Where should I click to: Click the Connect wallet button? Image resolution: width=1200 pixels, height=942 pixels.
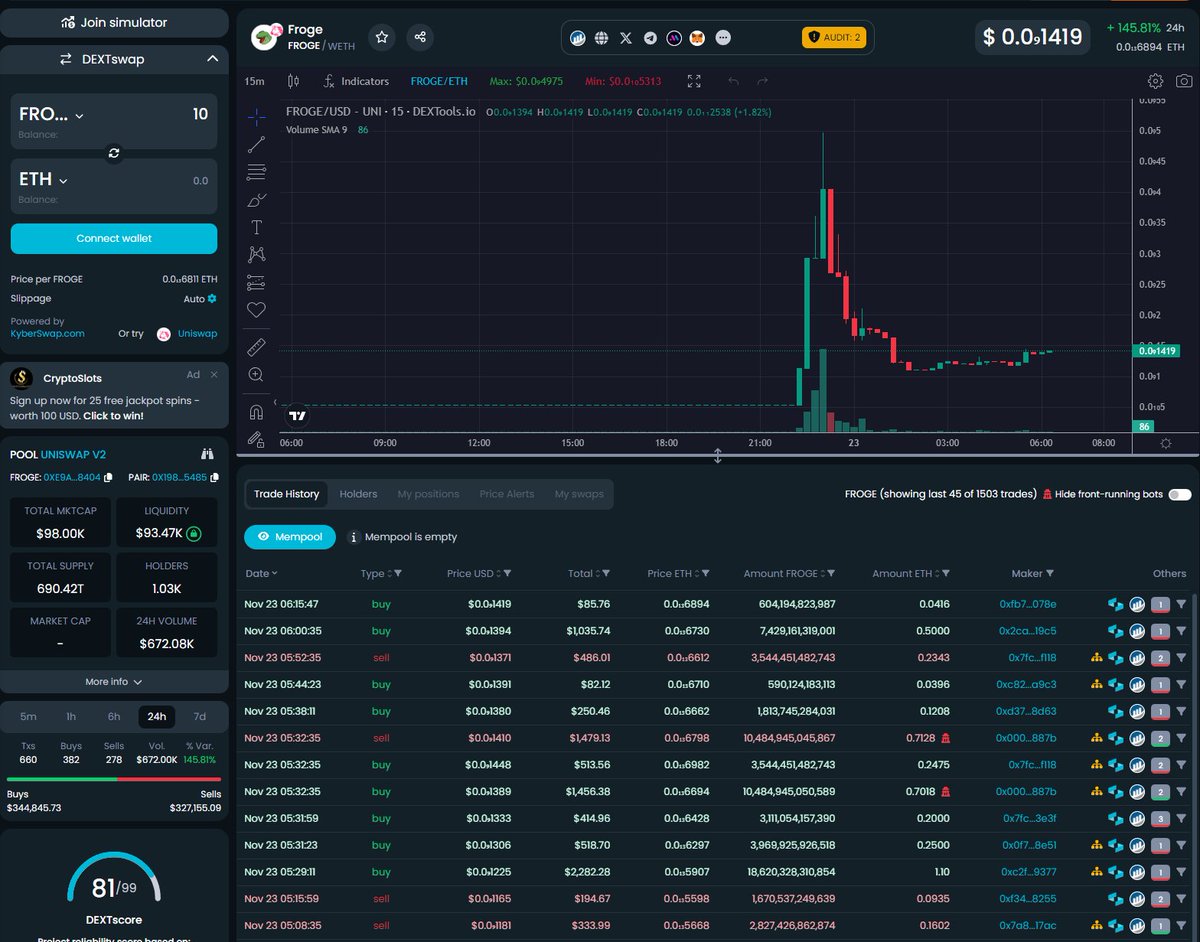pos(114,239)
